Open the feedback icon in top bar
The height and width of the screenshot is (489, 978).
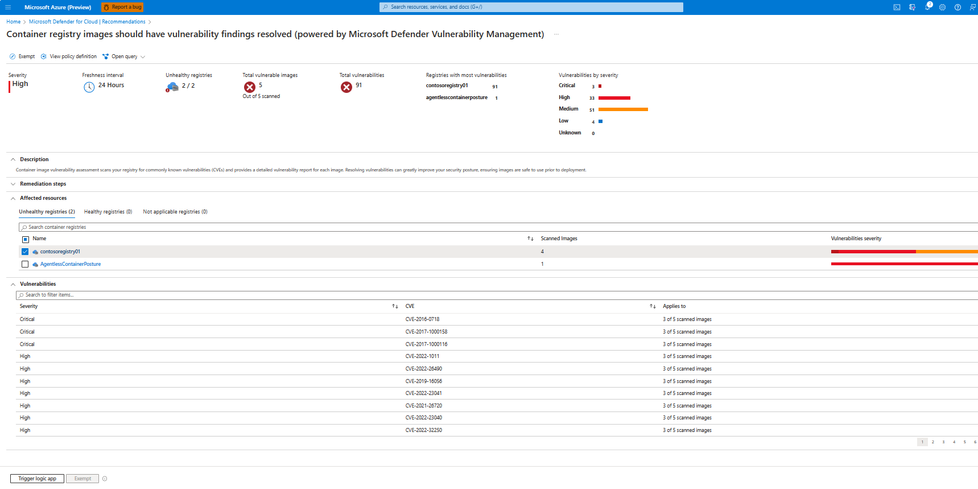pos(972,7)
